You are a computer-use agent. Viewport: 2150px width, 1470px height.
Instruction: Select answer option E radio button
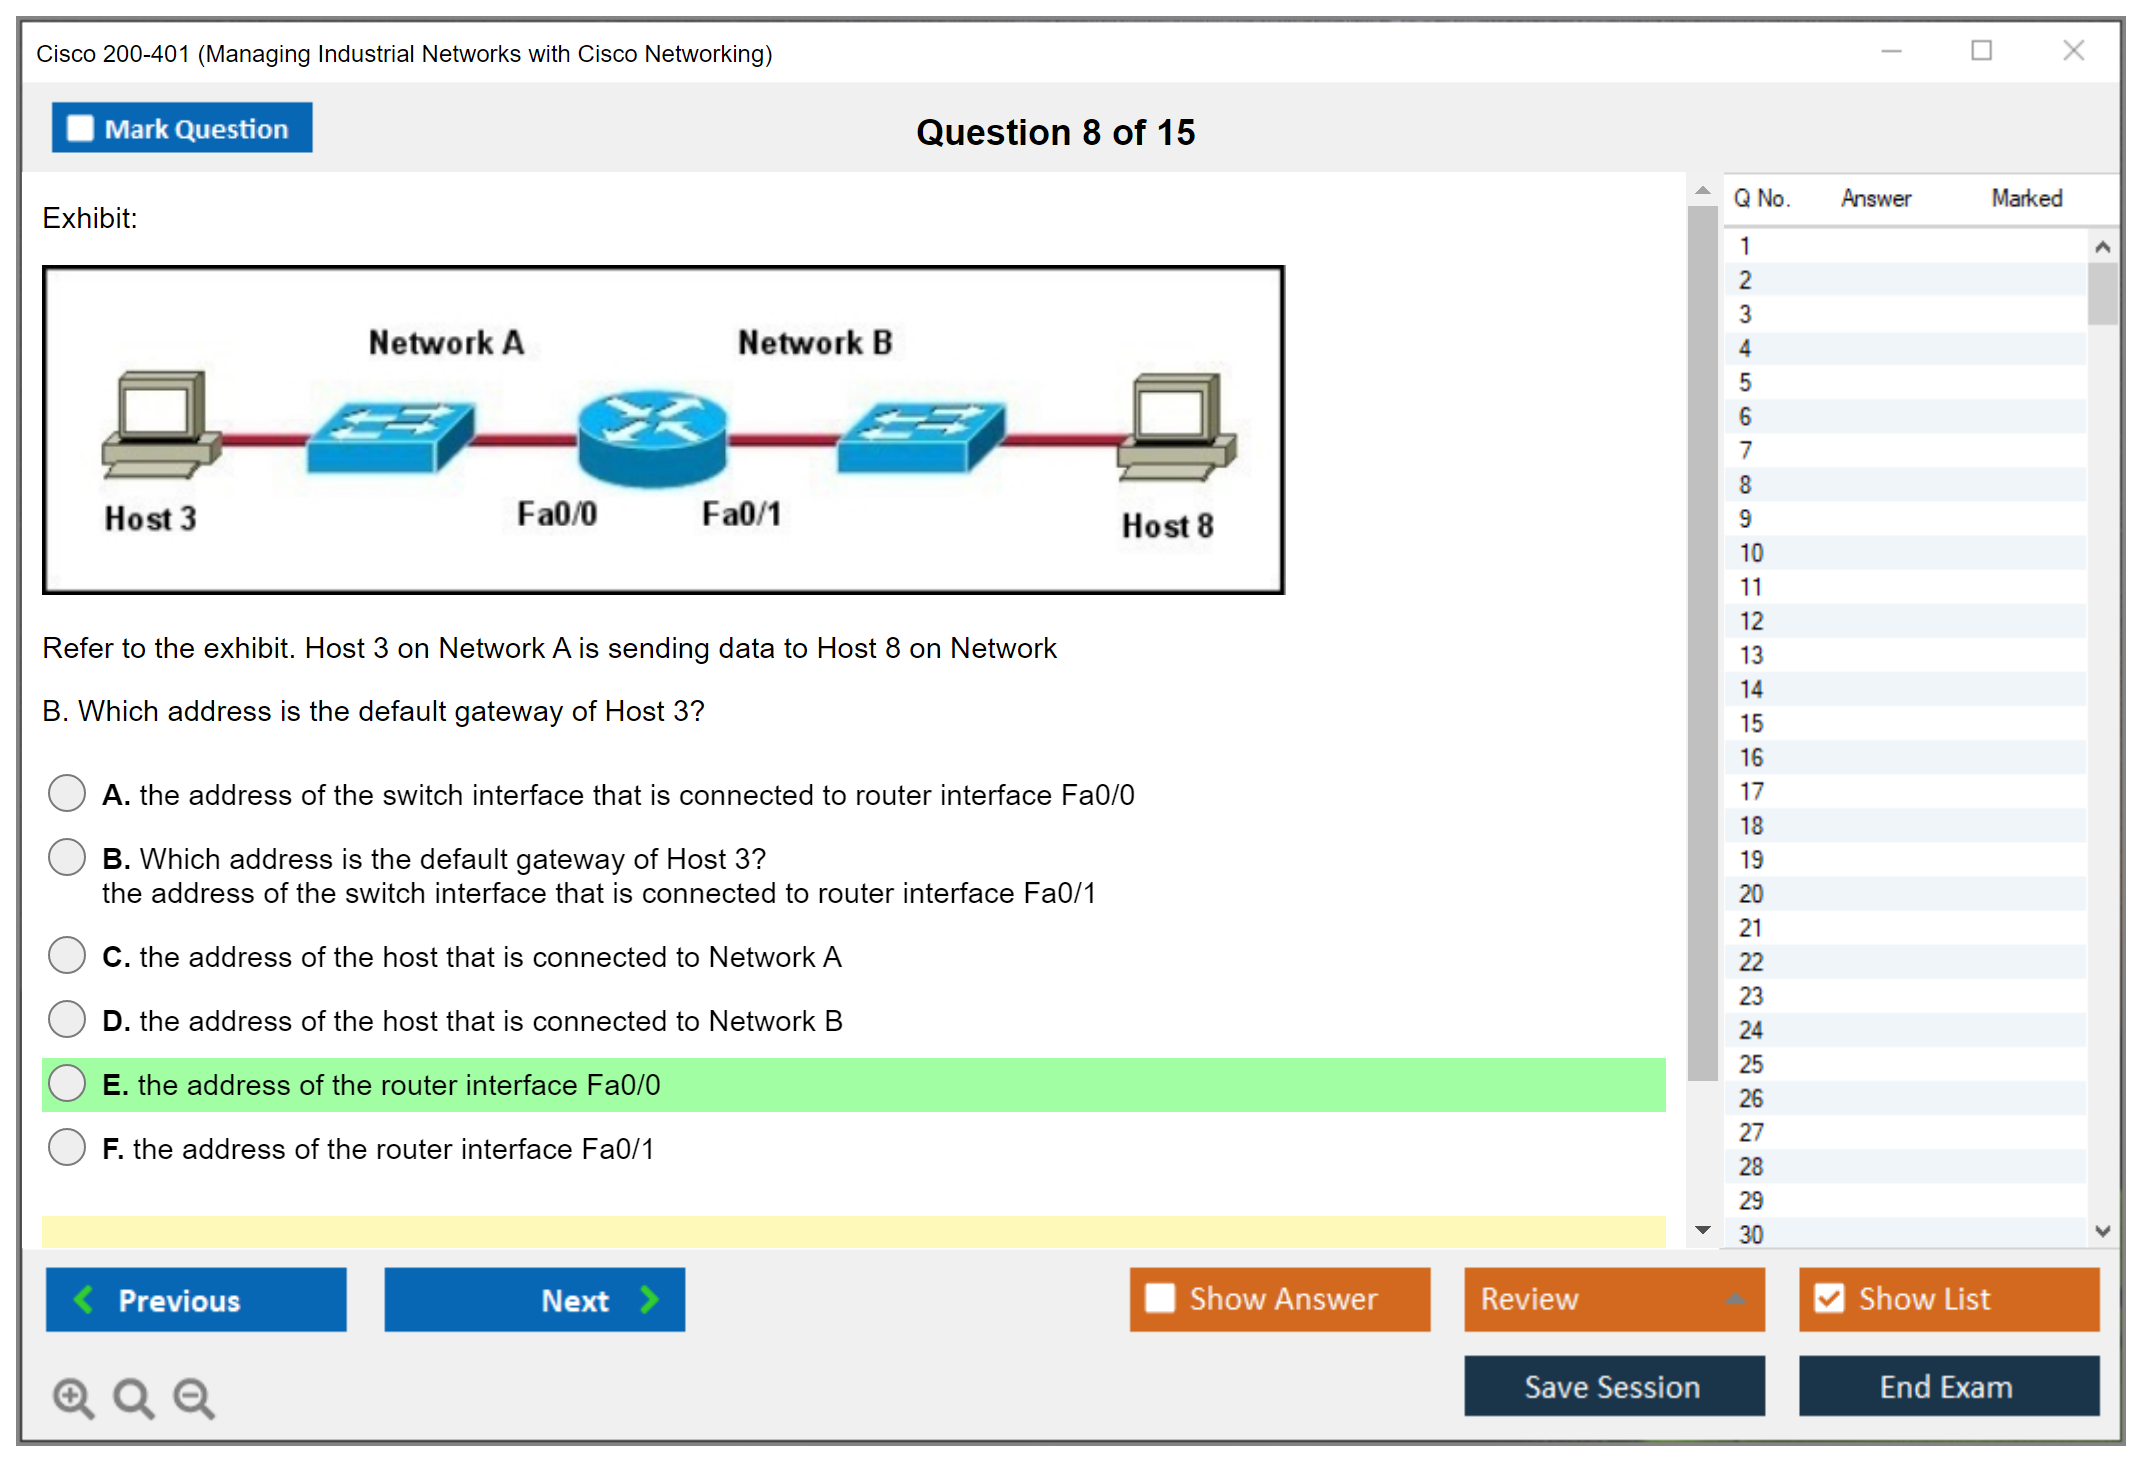point(67,1084)
